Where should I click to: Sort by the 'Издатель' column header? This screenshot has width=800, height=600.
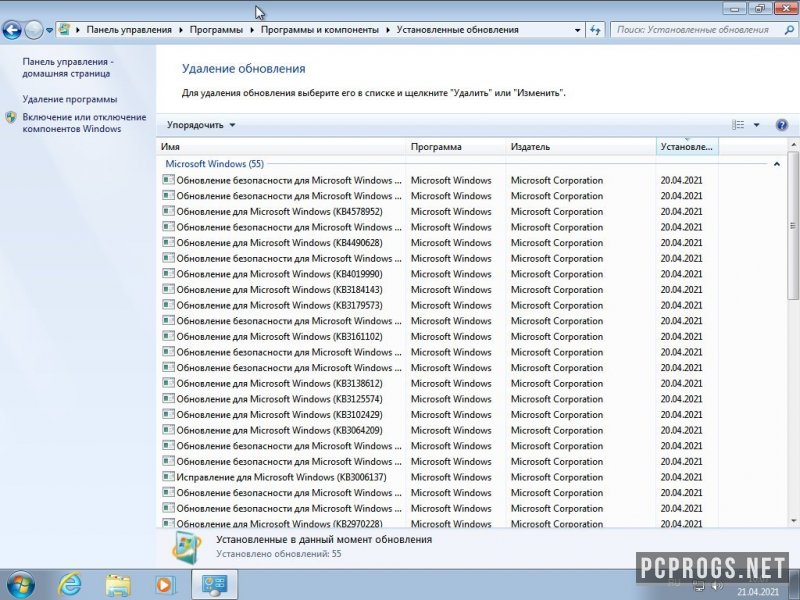(581, 147)
